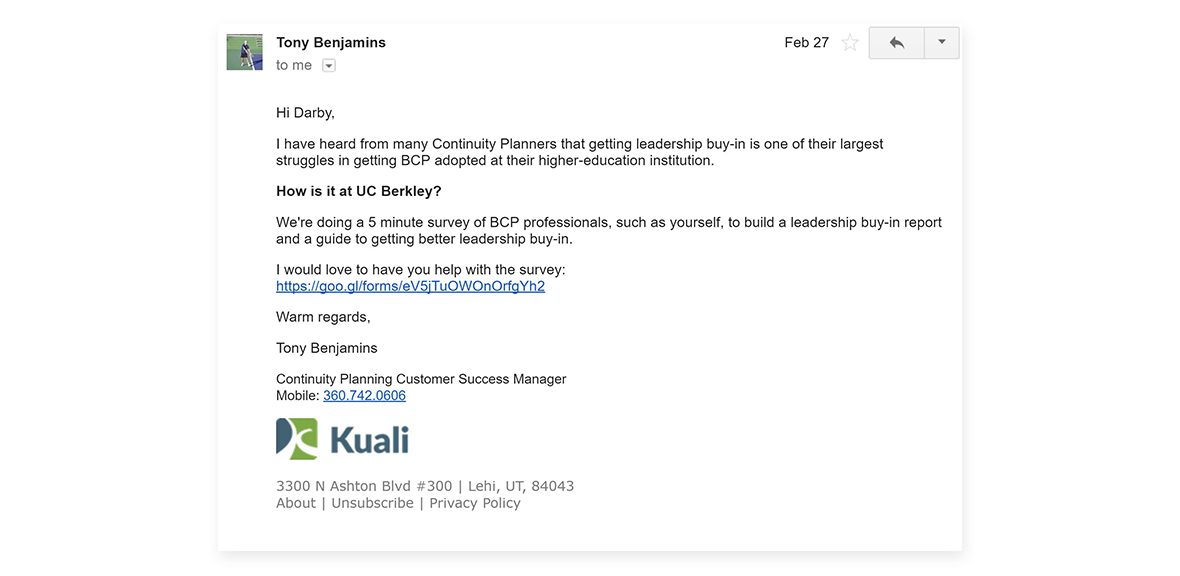Call the mobile number 360.742.0606
This screenshot has width=1180, height=576.
point(364,395)
